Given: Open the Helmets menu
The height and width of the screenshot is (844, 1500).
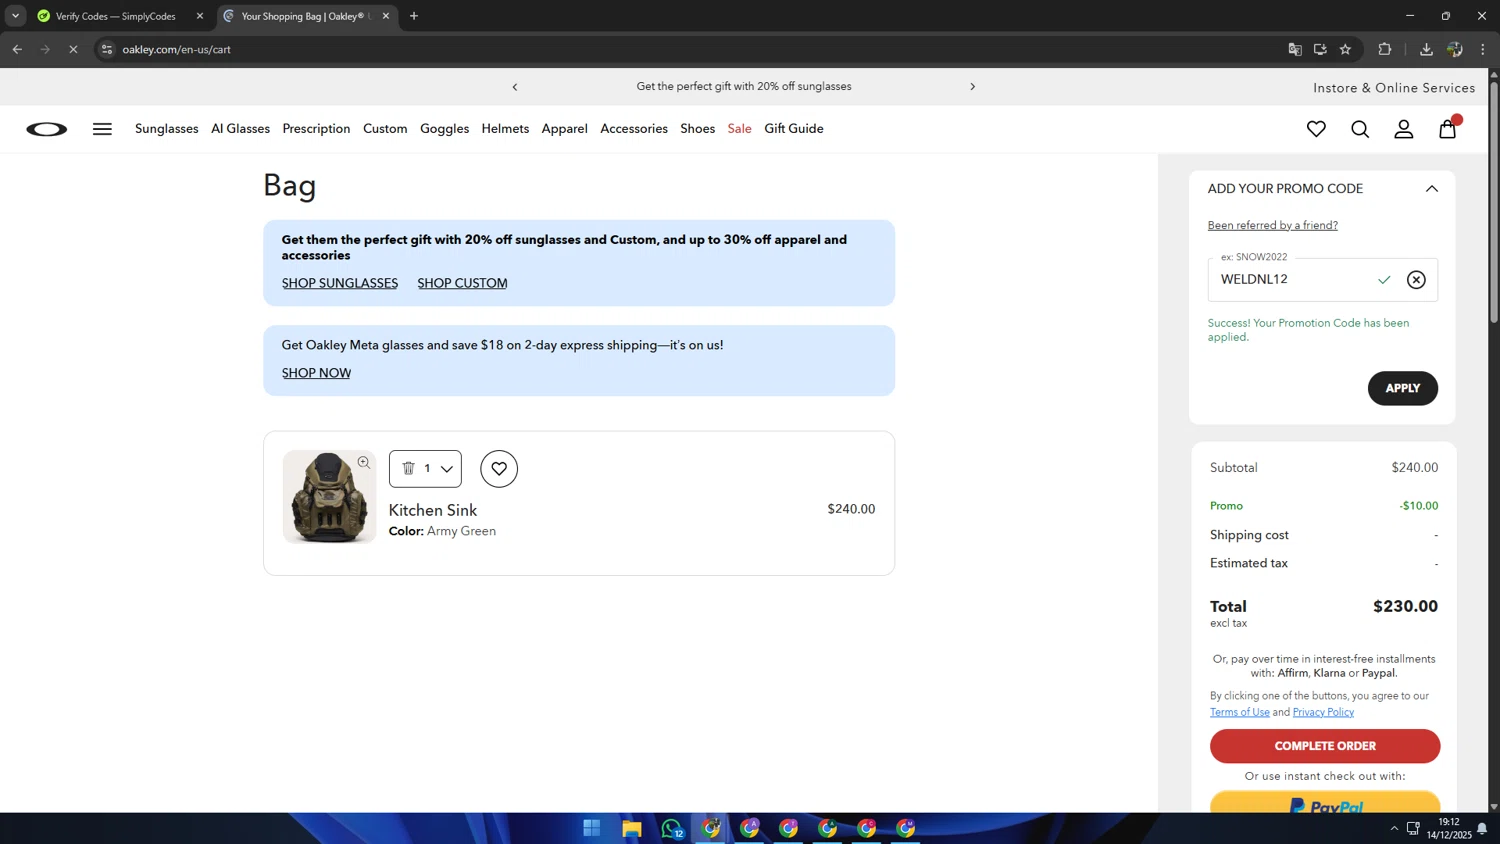Looking at the screenshot, I should [x=505, y=129].
